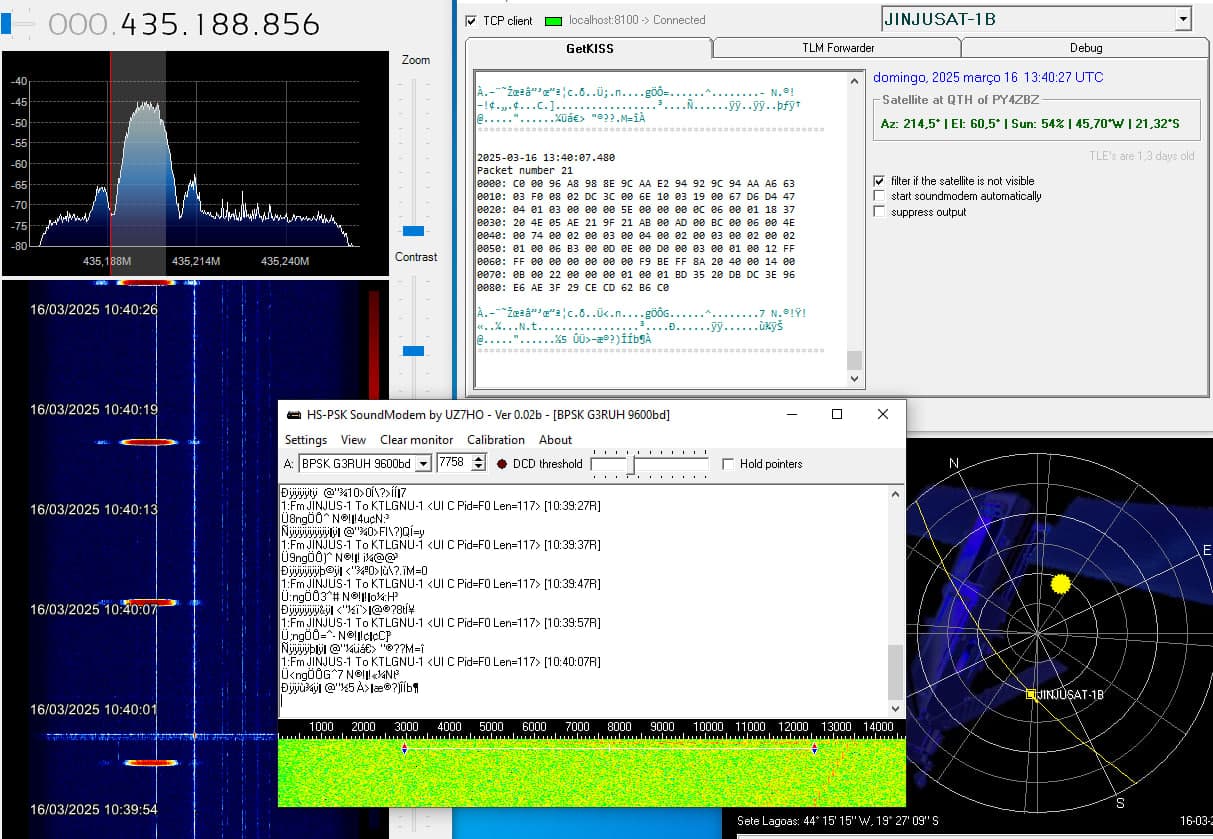Click 'localhost:8100 -> Connected' status text
The width and height of the screenshot is (1213, 839).
pyautogui.click(x=637, y=20)
